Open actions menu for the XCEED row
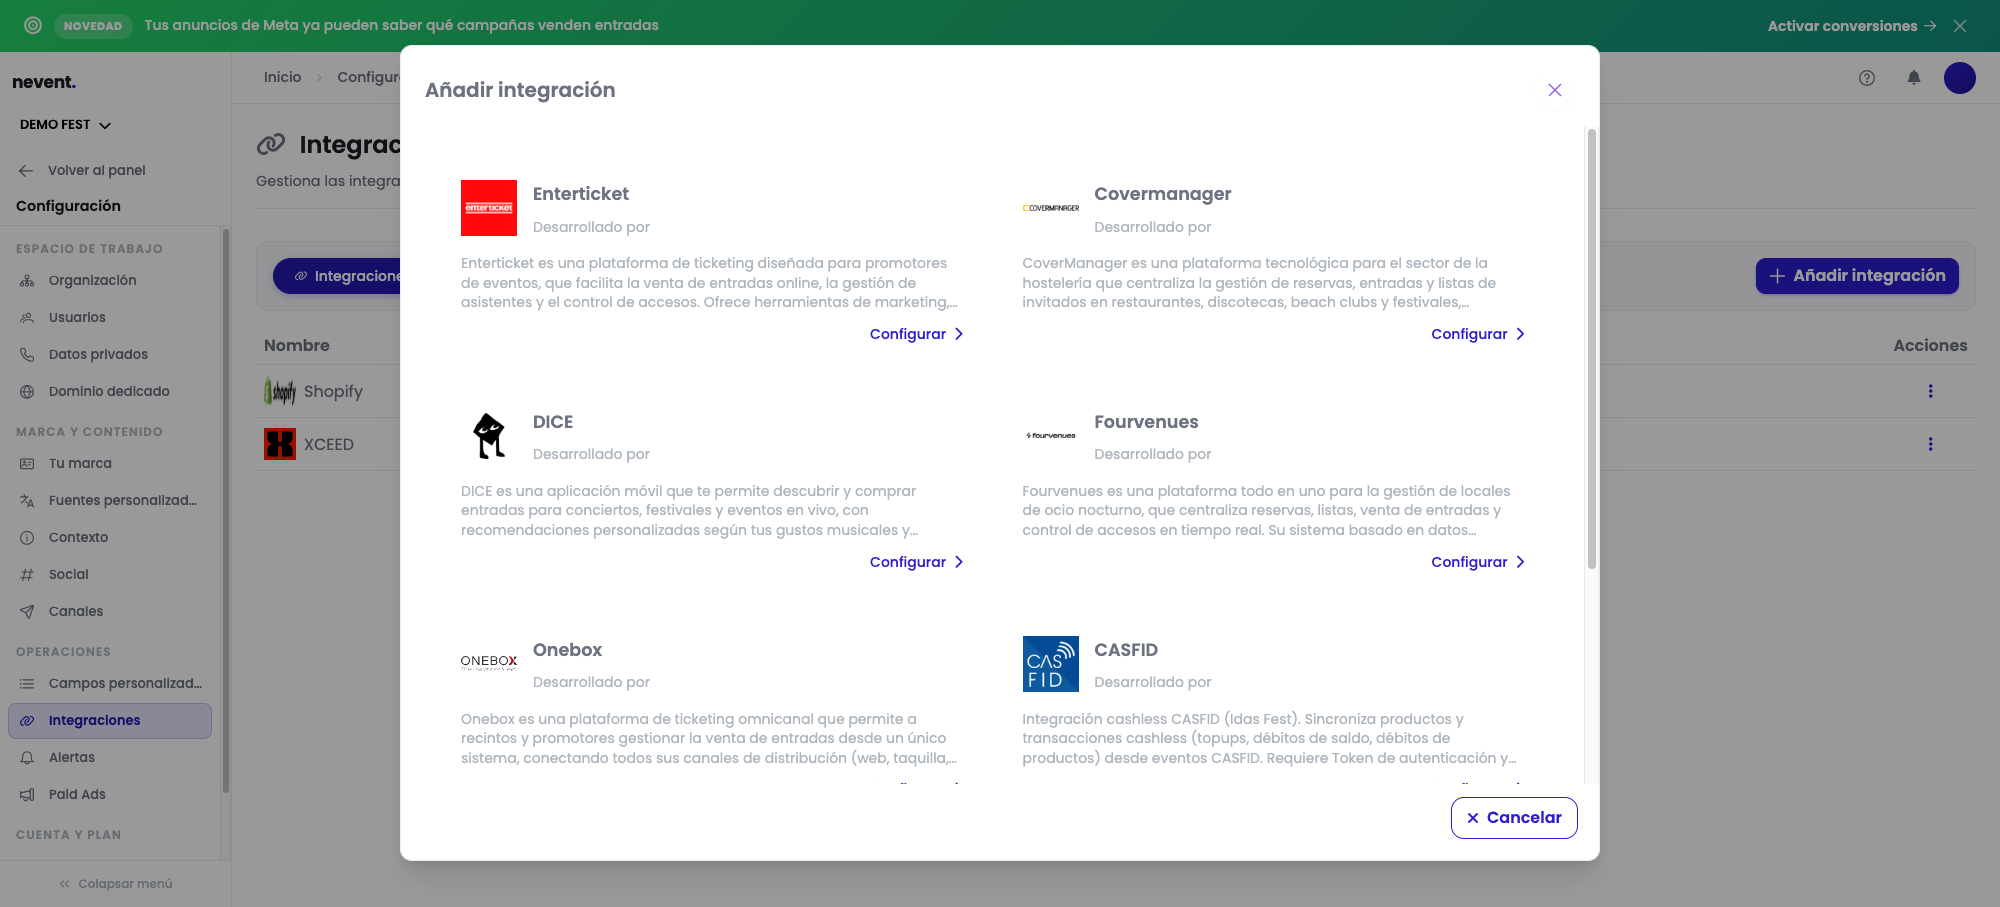 pyautogui.click(x=1930, y=444)
